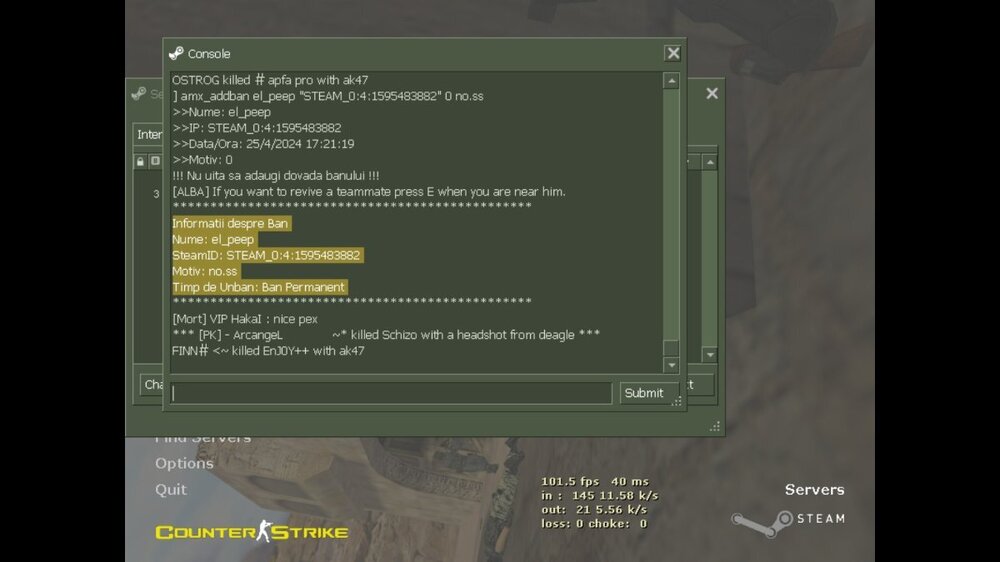Click the Console window resize grip
This screenshot has width=1000, height=562.
pyautogui.click(x=677, y=402)
